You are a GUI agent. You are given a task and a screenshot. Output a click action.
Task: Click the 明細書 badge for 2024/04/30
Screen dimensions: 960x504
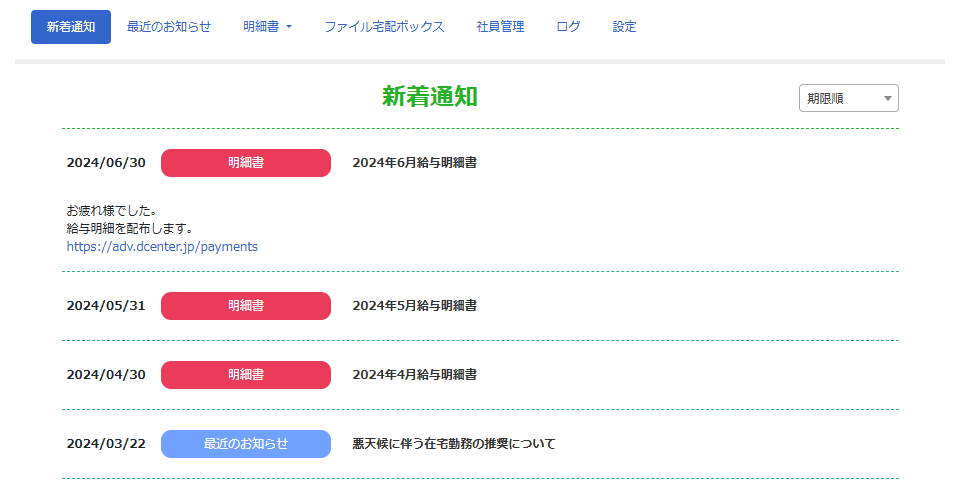[x=245, y=375]
